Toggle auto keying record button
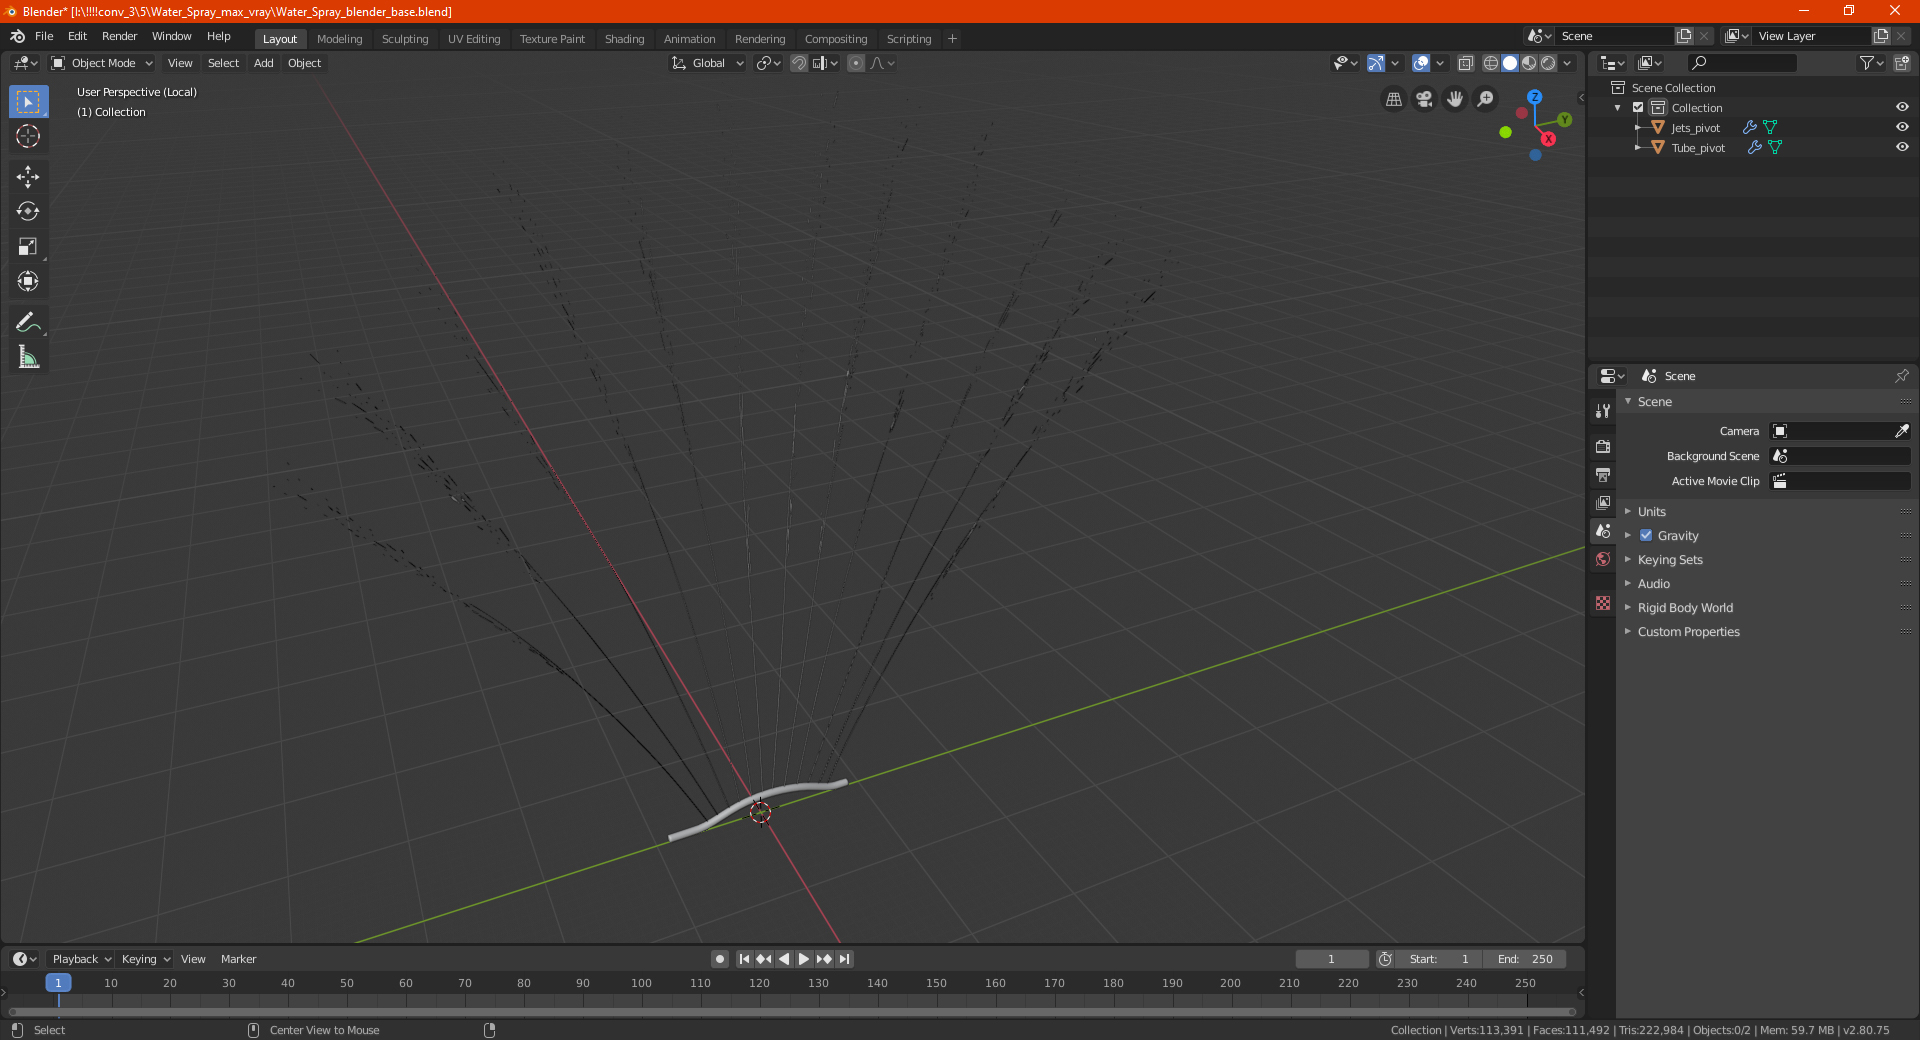 (719, 959)
